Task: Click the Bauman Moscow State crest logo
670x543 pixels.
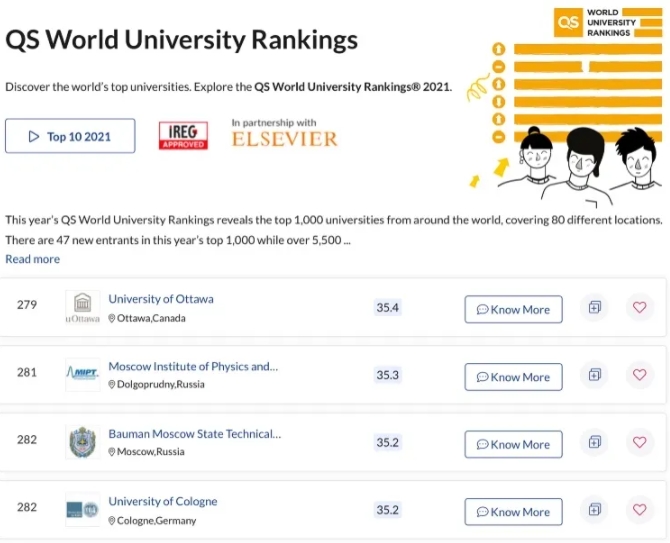Action: 82,442
